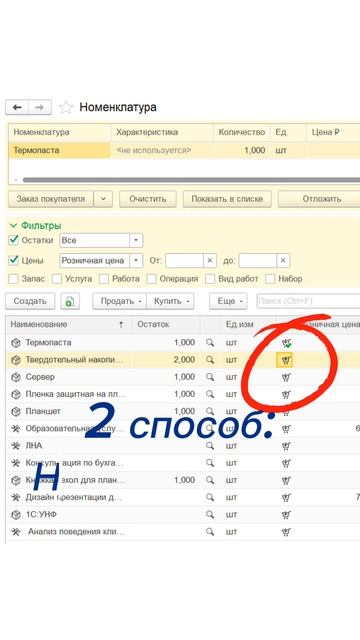Screen dimensions: 360x640
Task: Click the cart icon in the 1С:УНФ row
Action: point(286,515)
